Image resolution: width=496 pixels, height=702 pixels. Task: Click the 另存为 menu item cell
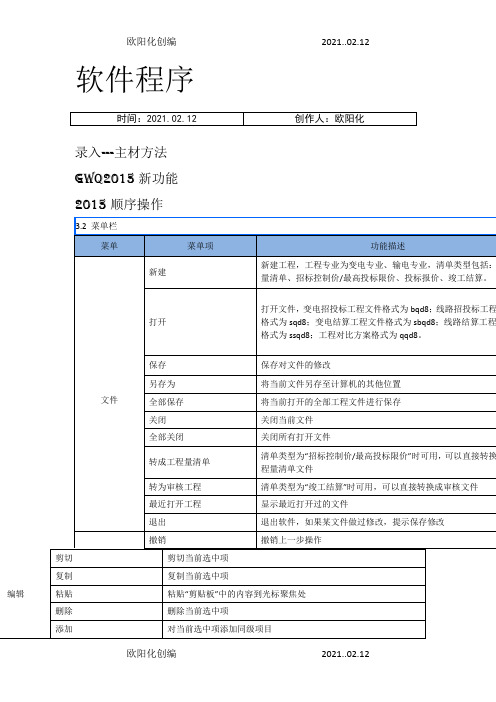point(200,384)
